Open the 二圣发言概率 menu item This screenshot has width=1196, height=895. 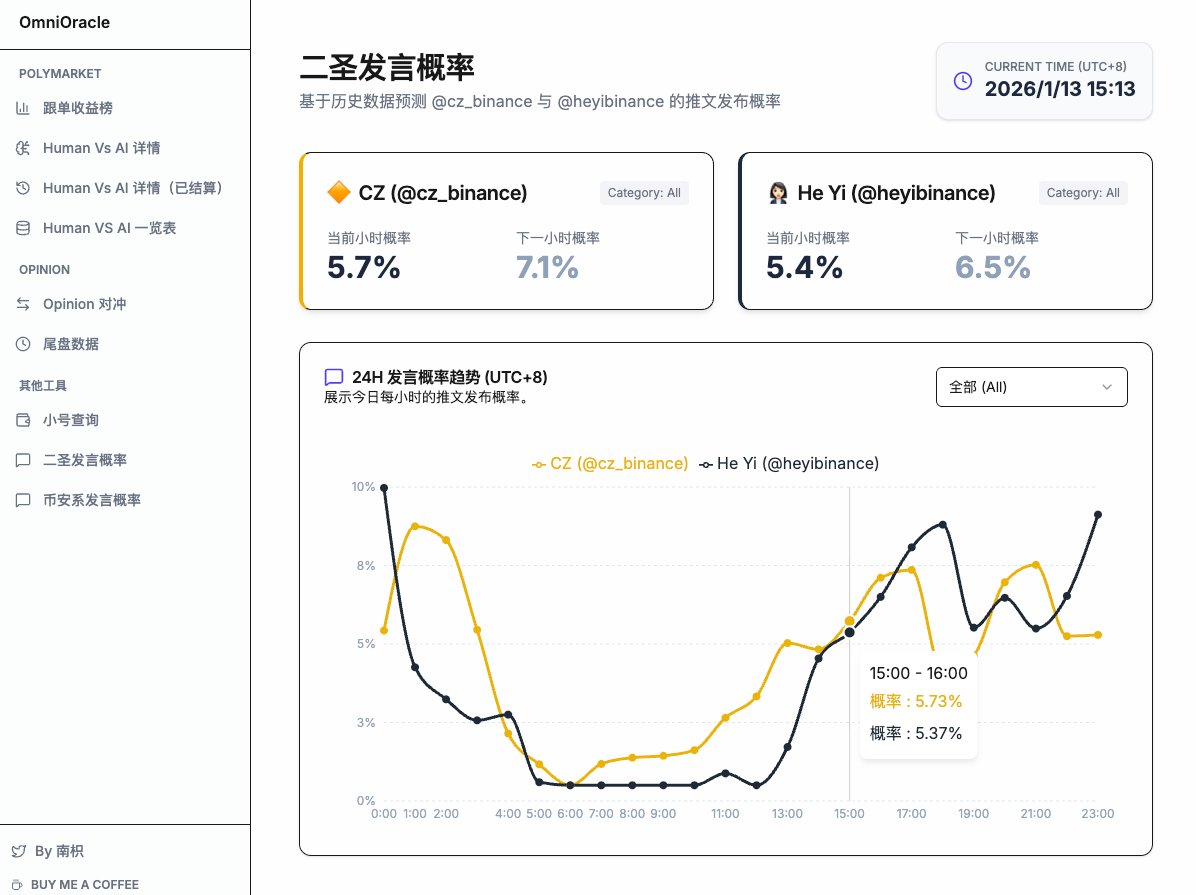point(85,460)
